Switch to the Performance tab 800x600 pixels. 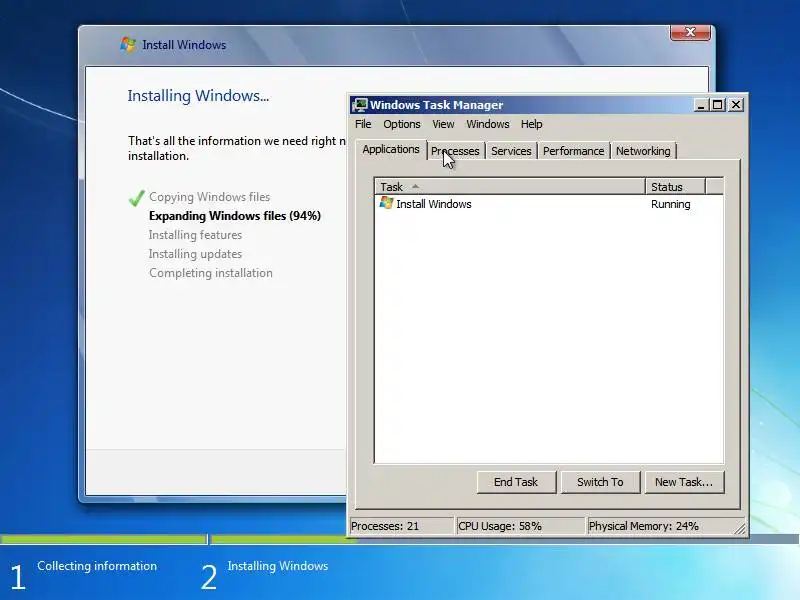pyautogui.click(x=573, y=151)
